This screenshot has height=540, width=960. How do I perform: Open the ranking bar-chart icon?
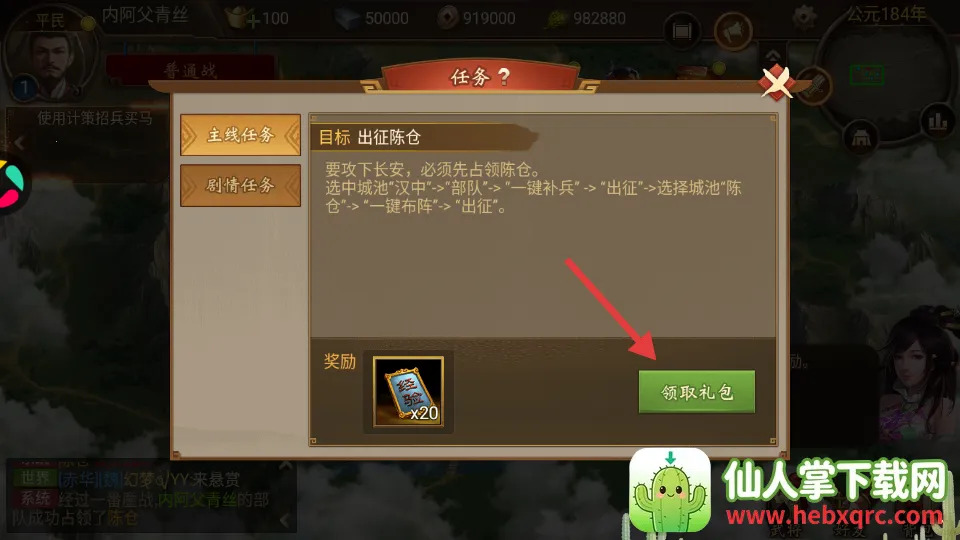[937, 120]
